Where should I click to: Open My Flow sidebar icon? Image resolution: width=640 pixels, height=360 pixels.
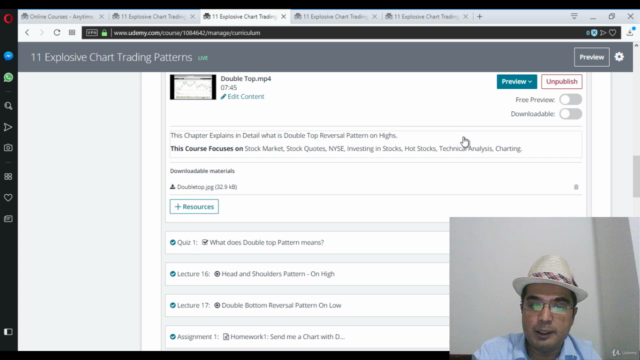coord(8,127)
